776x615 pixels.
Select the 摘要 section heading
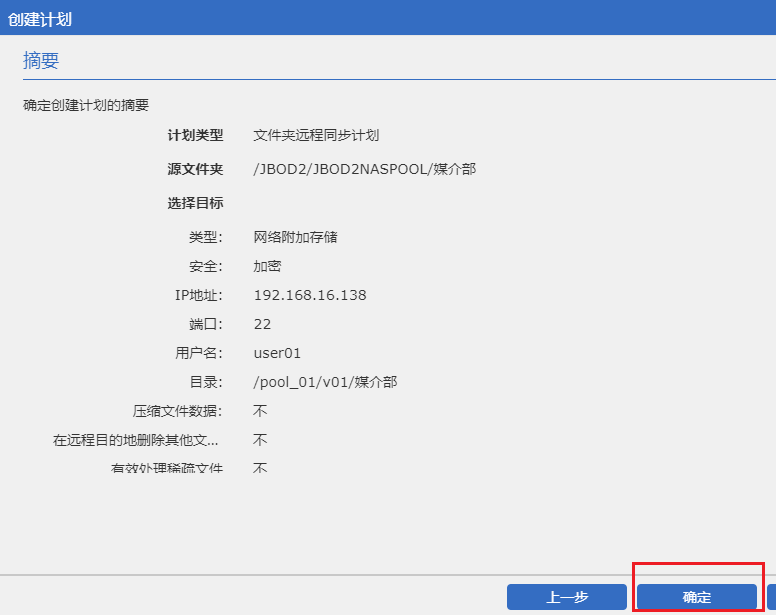click(x=41, y=61)
